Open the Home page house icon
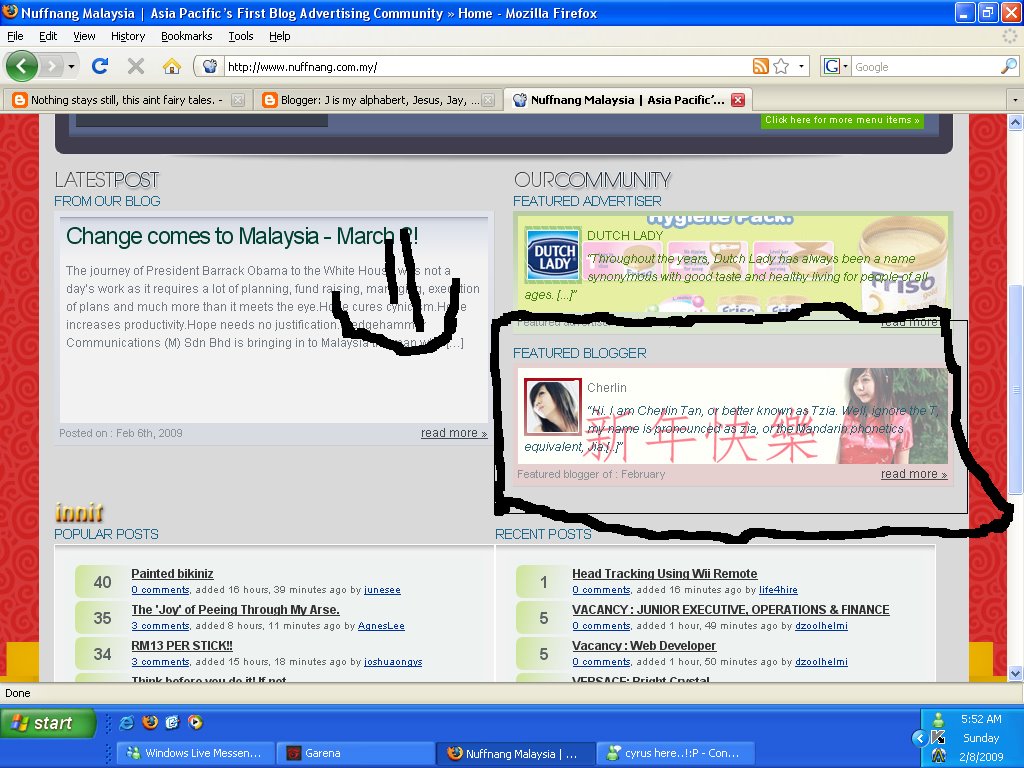Viewport: 1024px width, 768px height. pos(172,66)
